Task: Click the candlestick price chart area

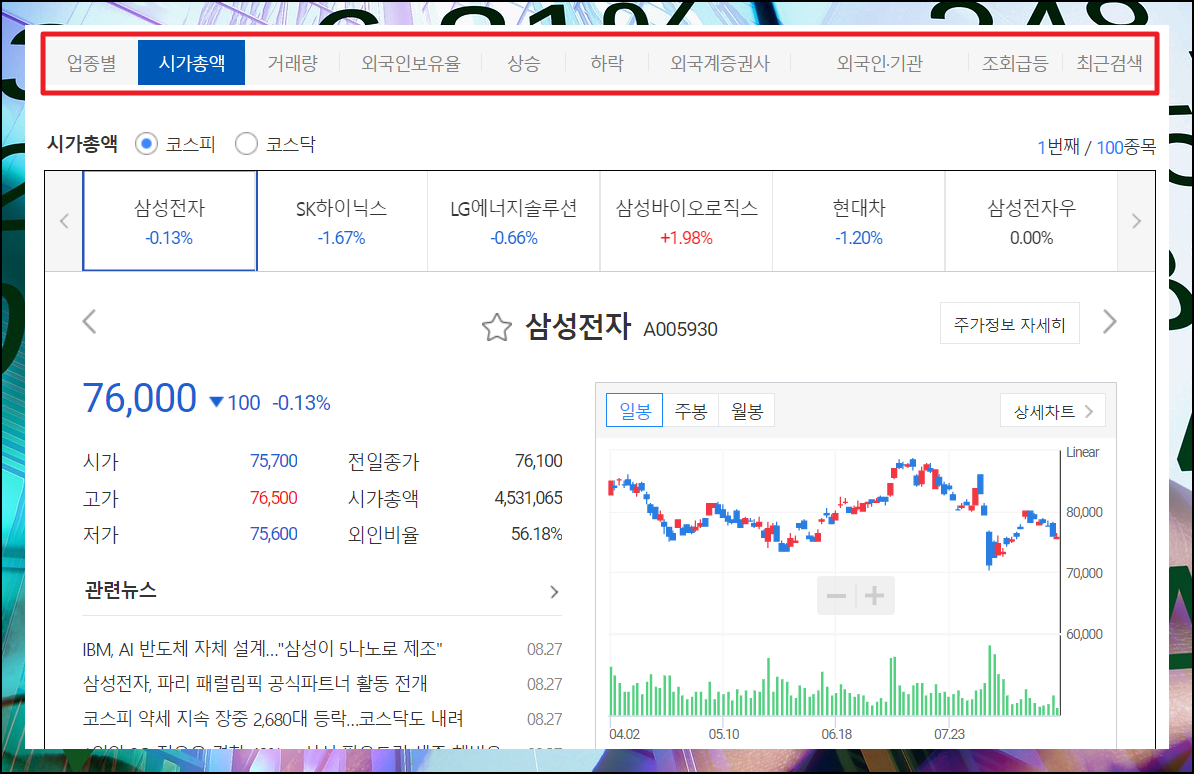Action: [835, 511]
